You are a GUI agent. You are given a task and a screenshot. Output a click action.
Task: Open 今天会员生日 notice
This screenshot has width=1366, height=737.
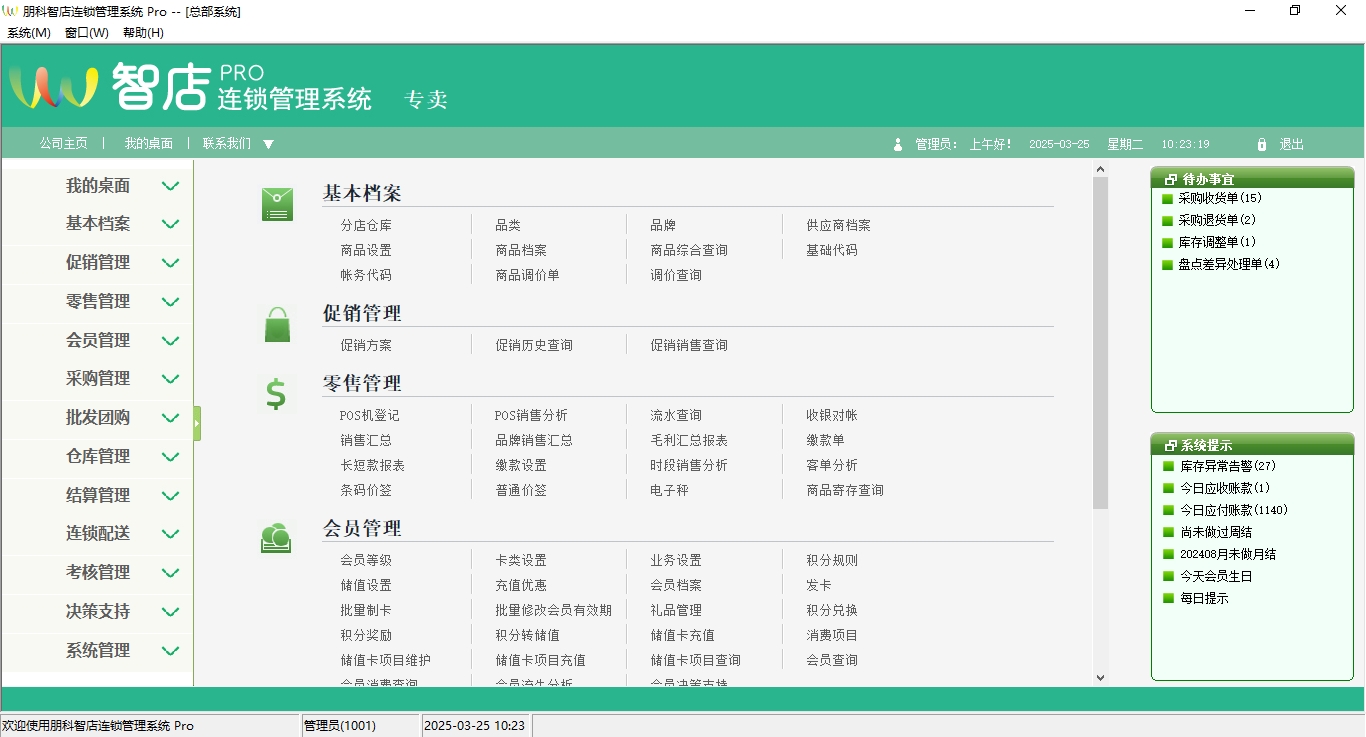tap(1216, 576)
